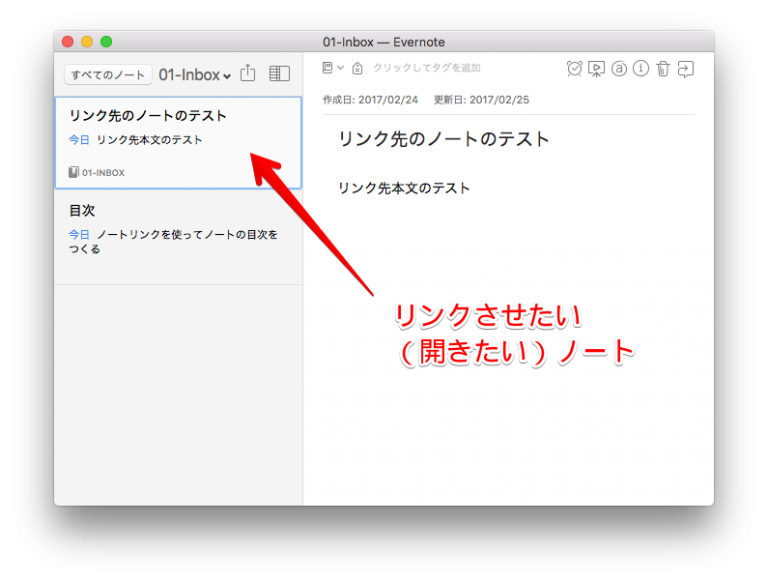This screenshot has height=583, width=768.
Task: Click the lock icon beside the tag field
Action: click(x=357, y=68)
